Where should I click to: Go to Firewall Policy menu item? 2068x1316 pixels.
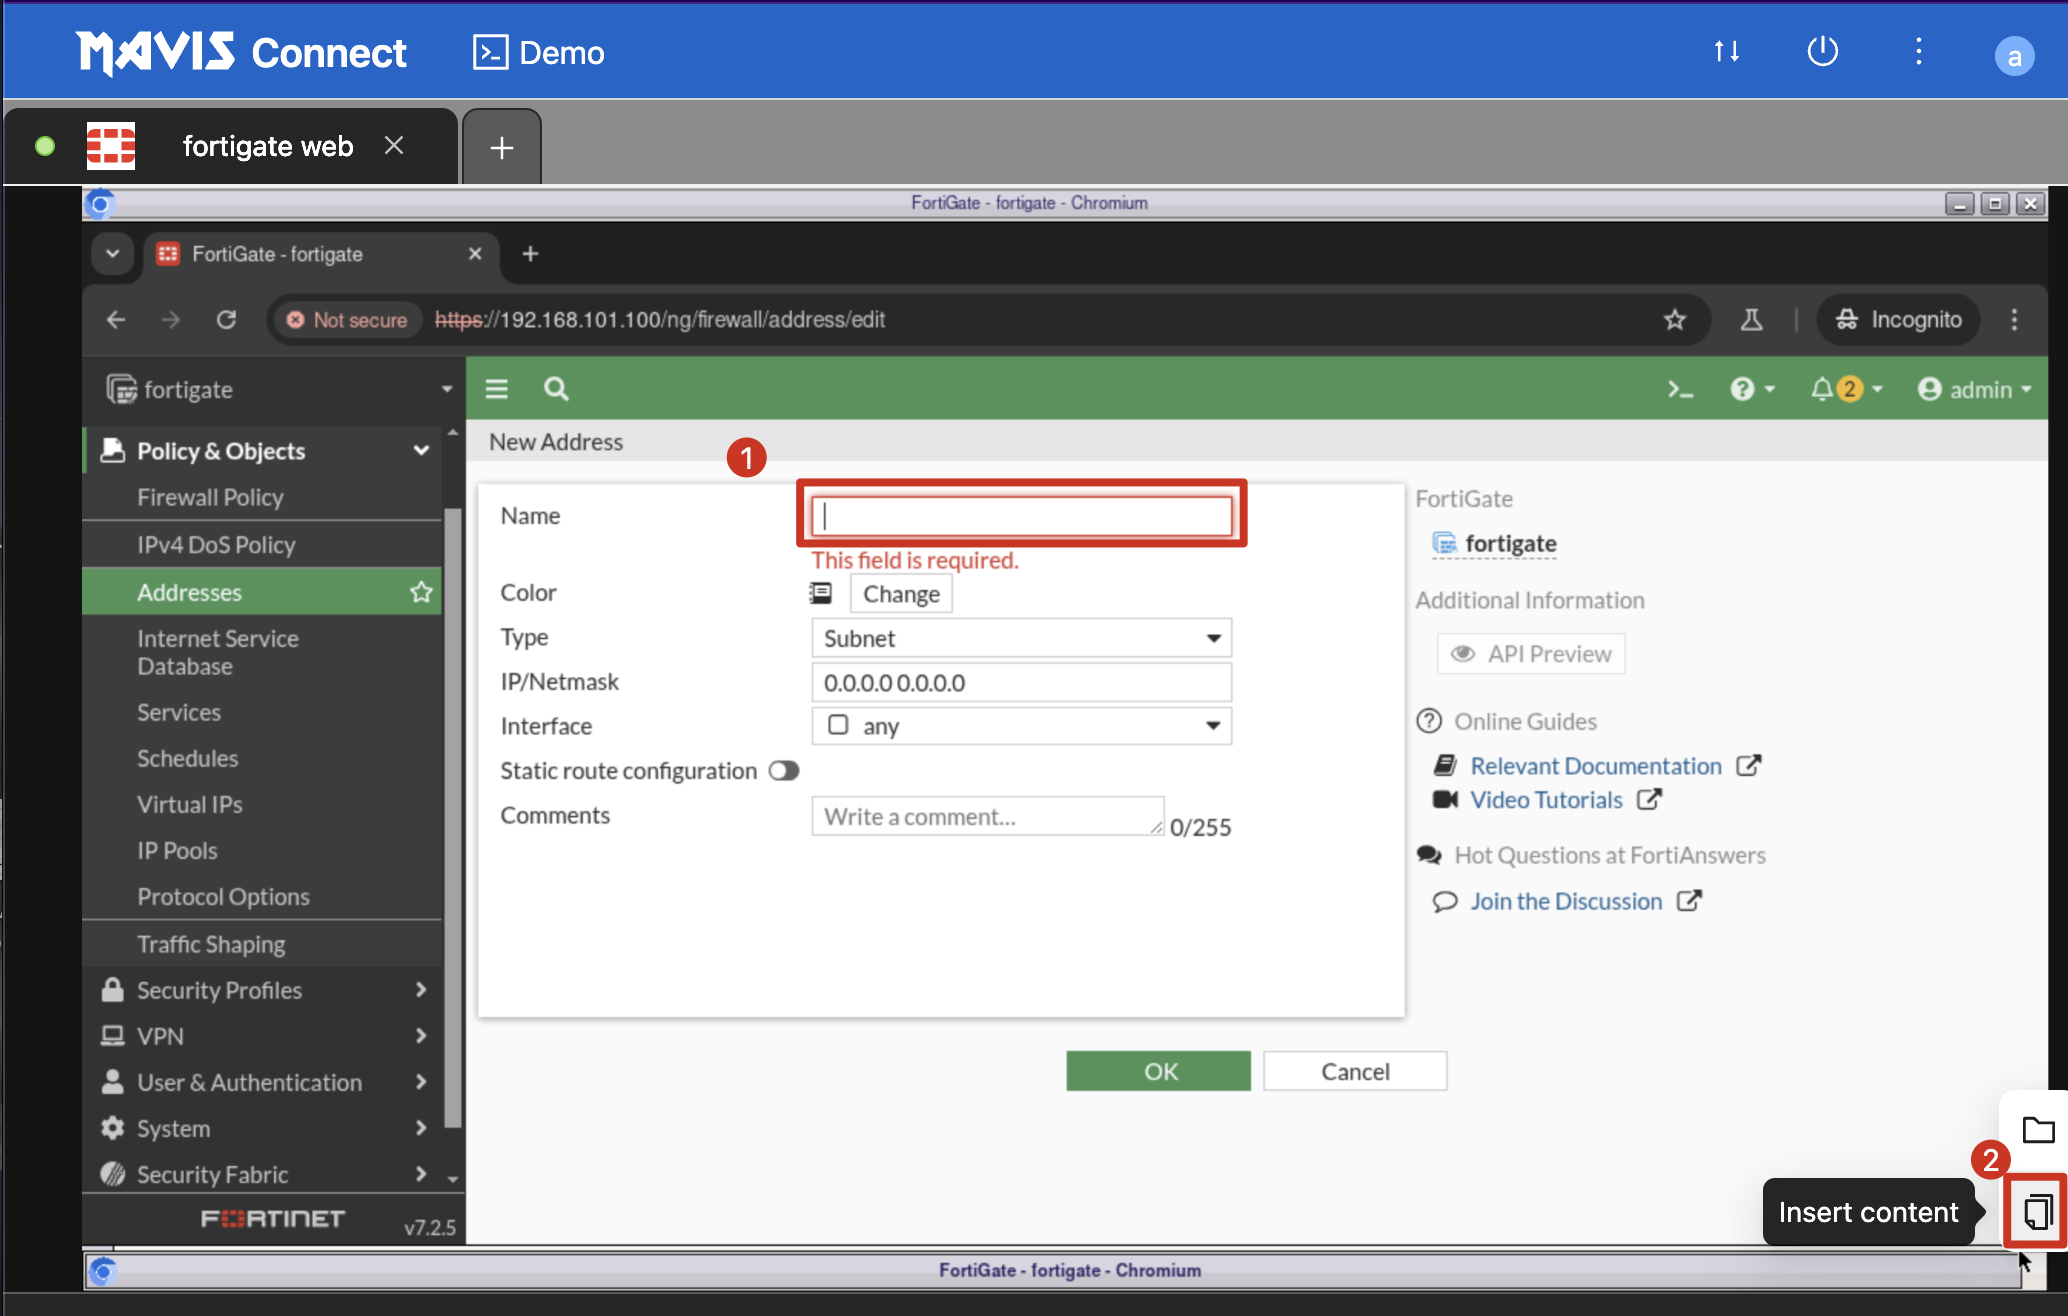[210, 497]
